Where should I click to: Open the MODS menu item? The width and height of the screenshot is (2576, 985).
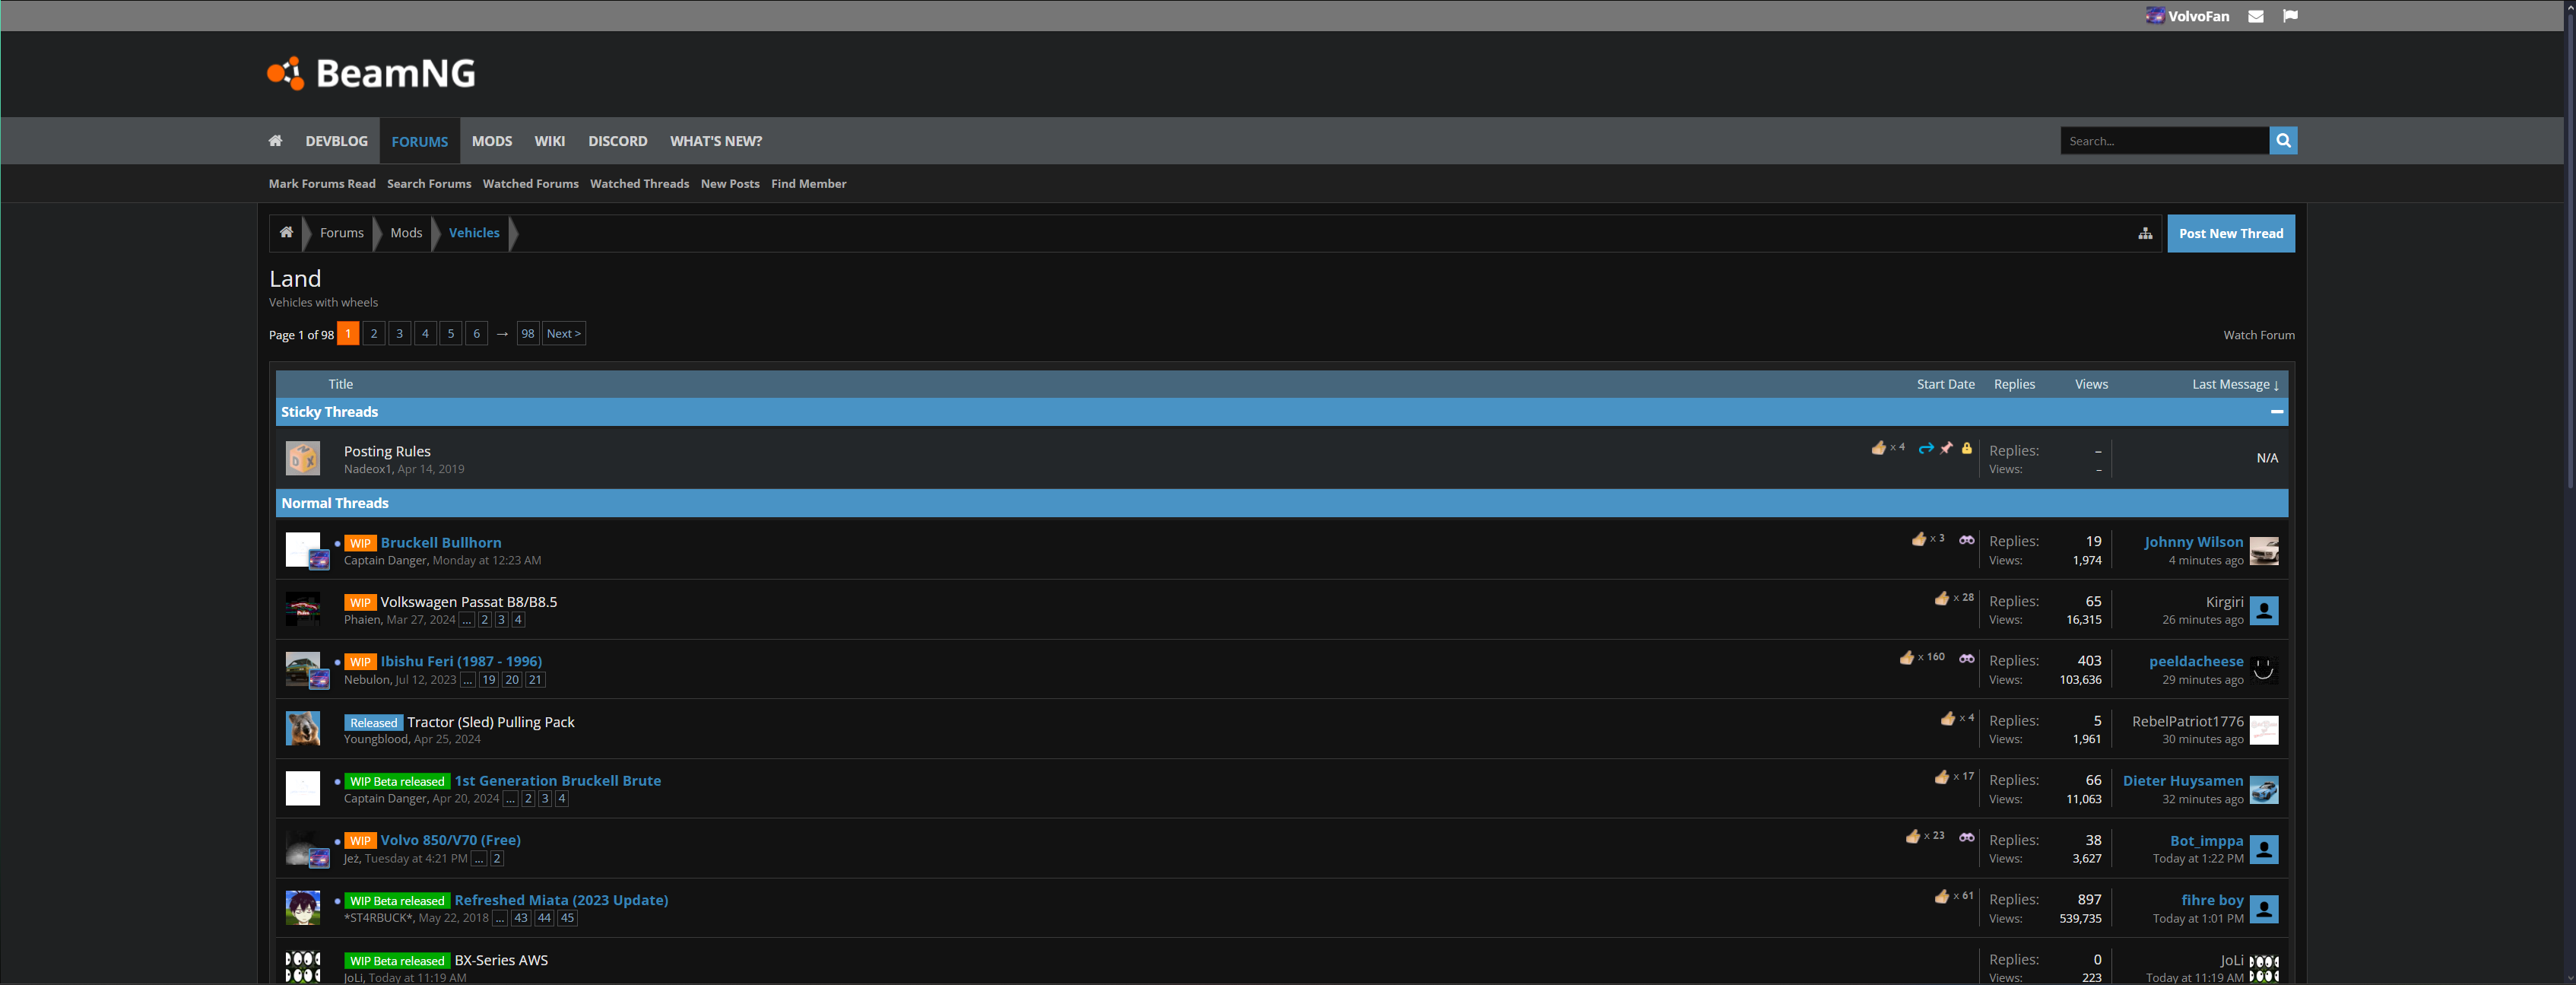point(491,142)
